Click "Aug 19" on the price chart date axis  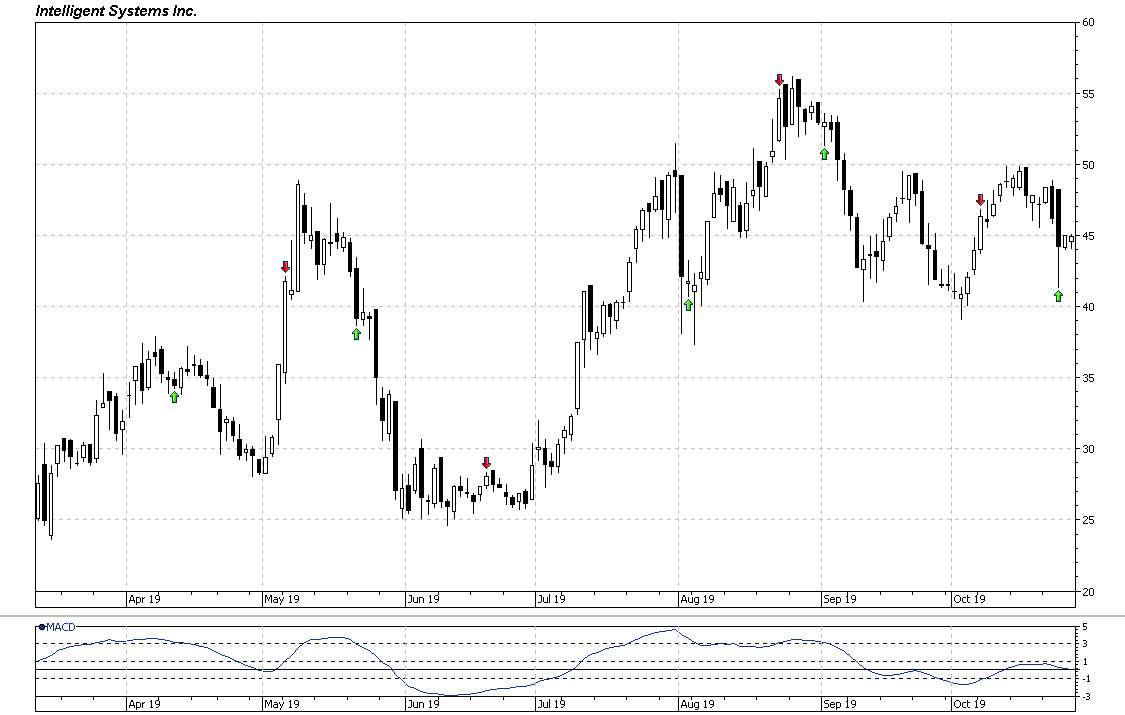point(697,599)
